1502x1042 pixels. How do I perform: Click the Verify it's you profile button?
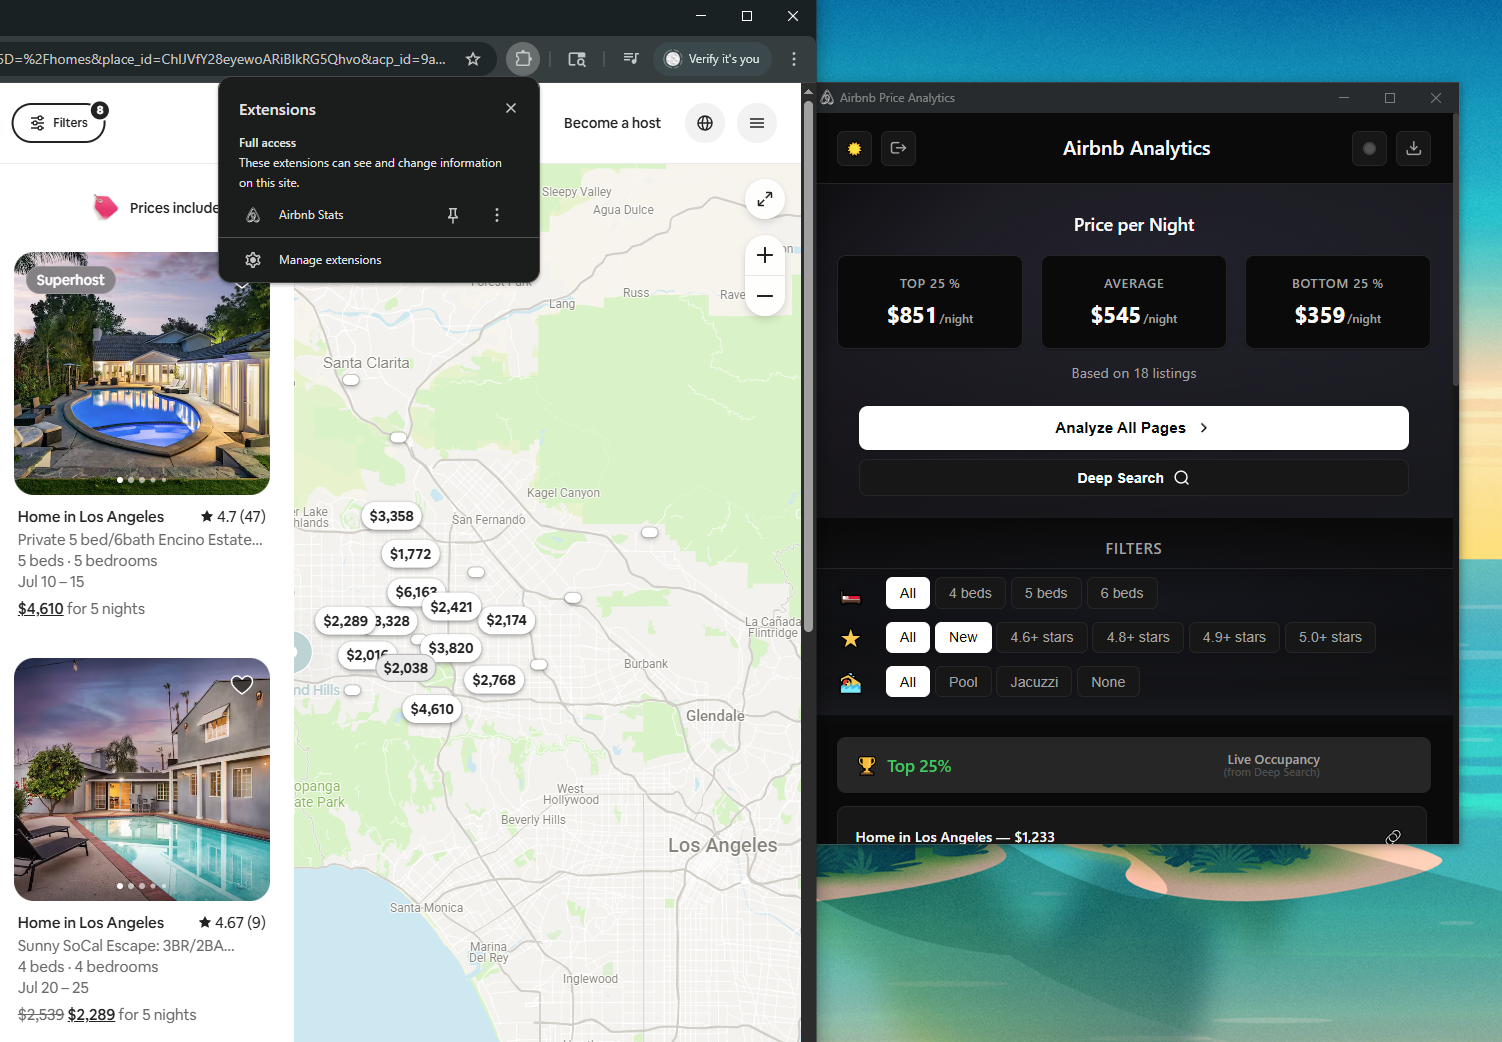(x=713, y=59)
